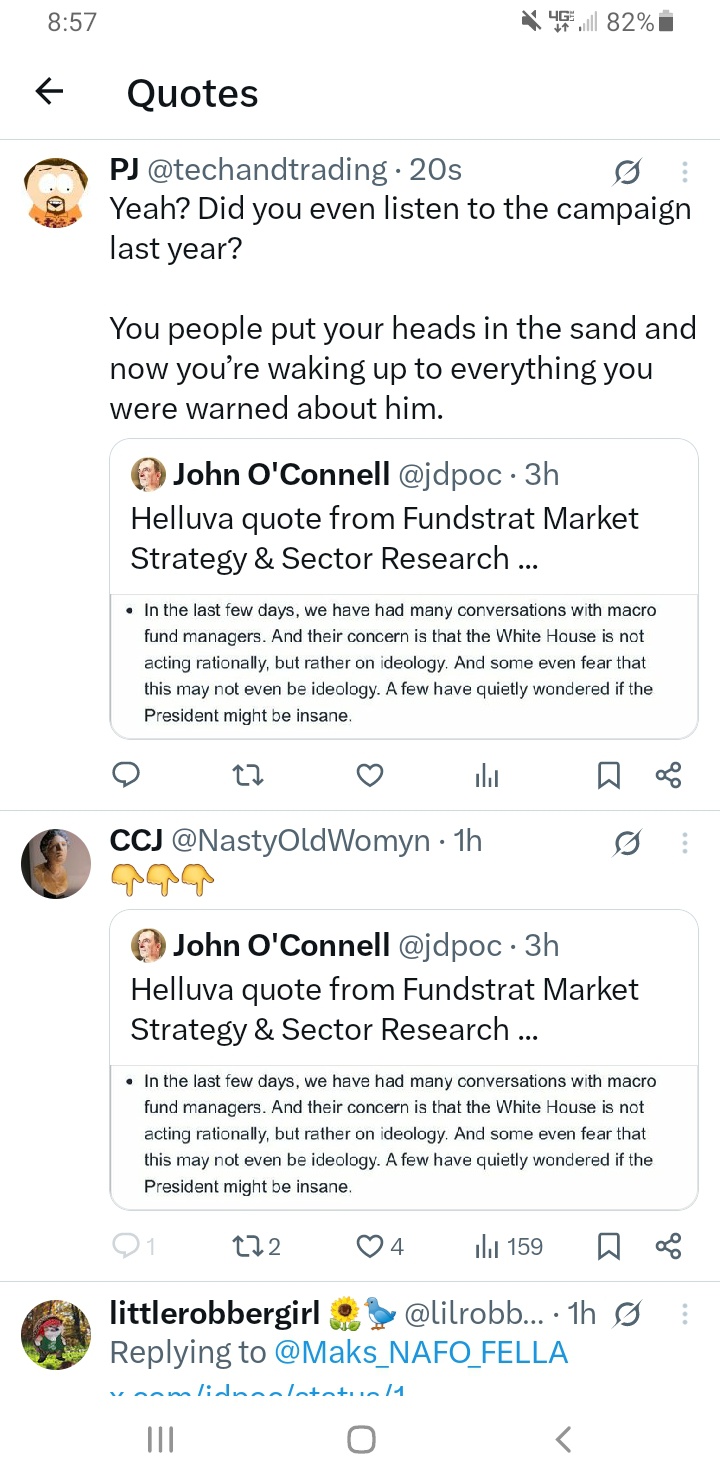
Task: Open the @Maks_NAFO_FELLA profile link
Action: click(420, 1353)
